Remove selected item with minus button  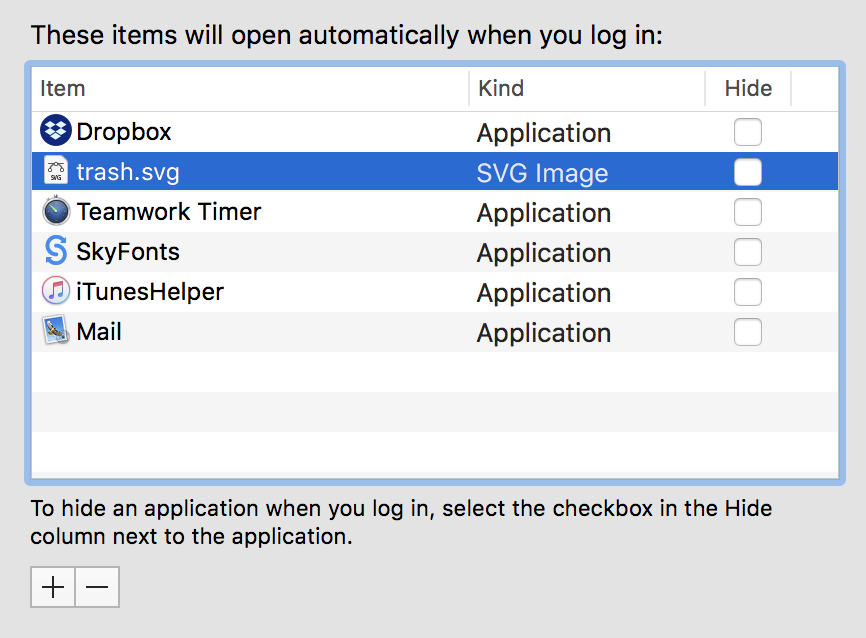coord(97,588)
